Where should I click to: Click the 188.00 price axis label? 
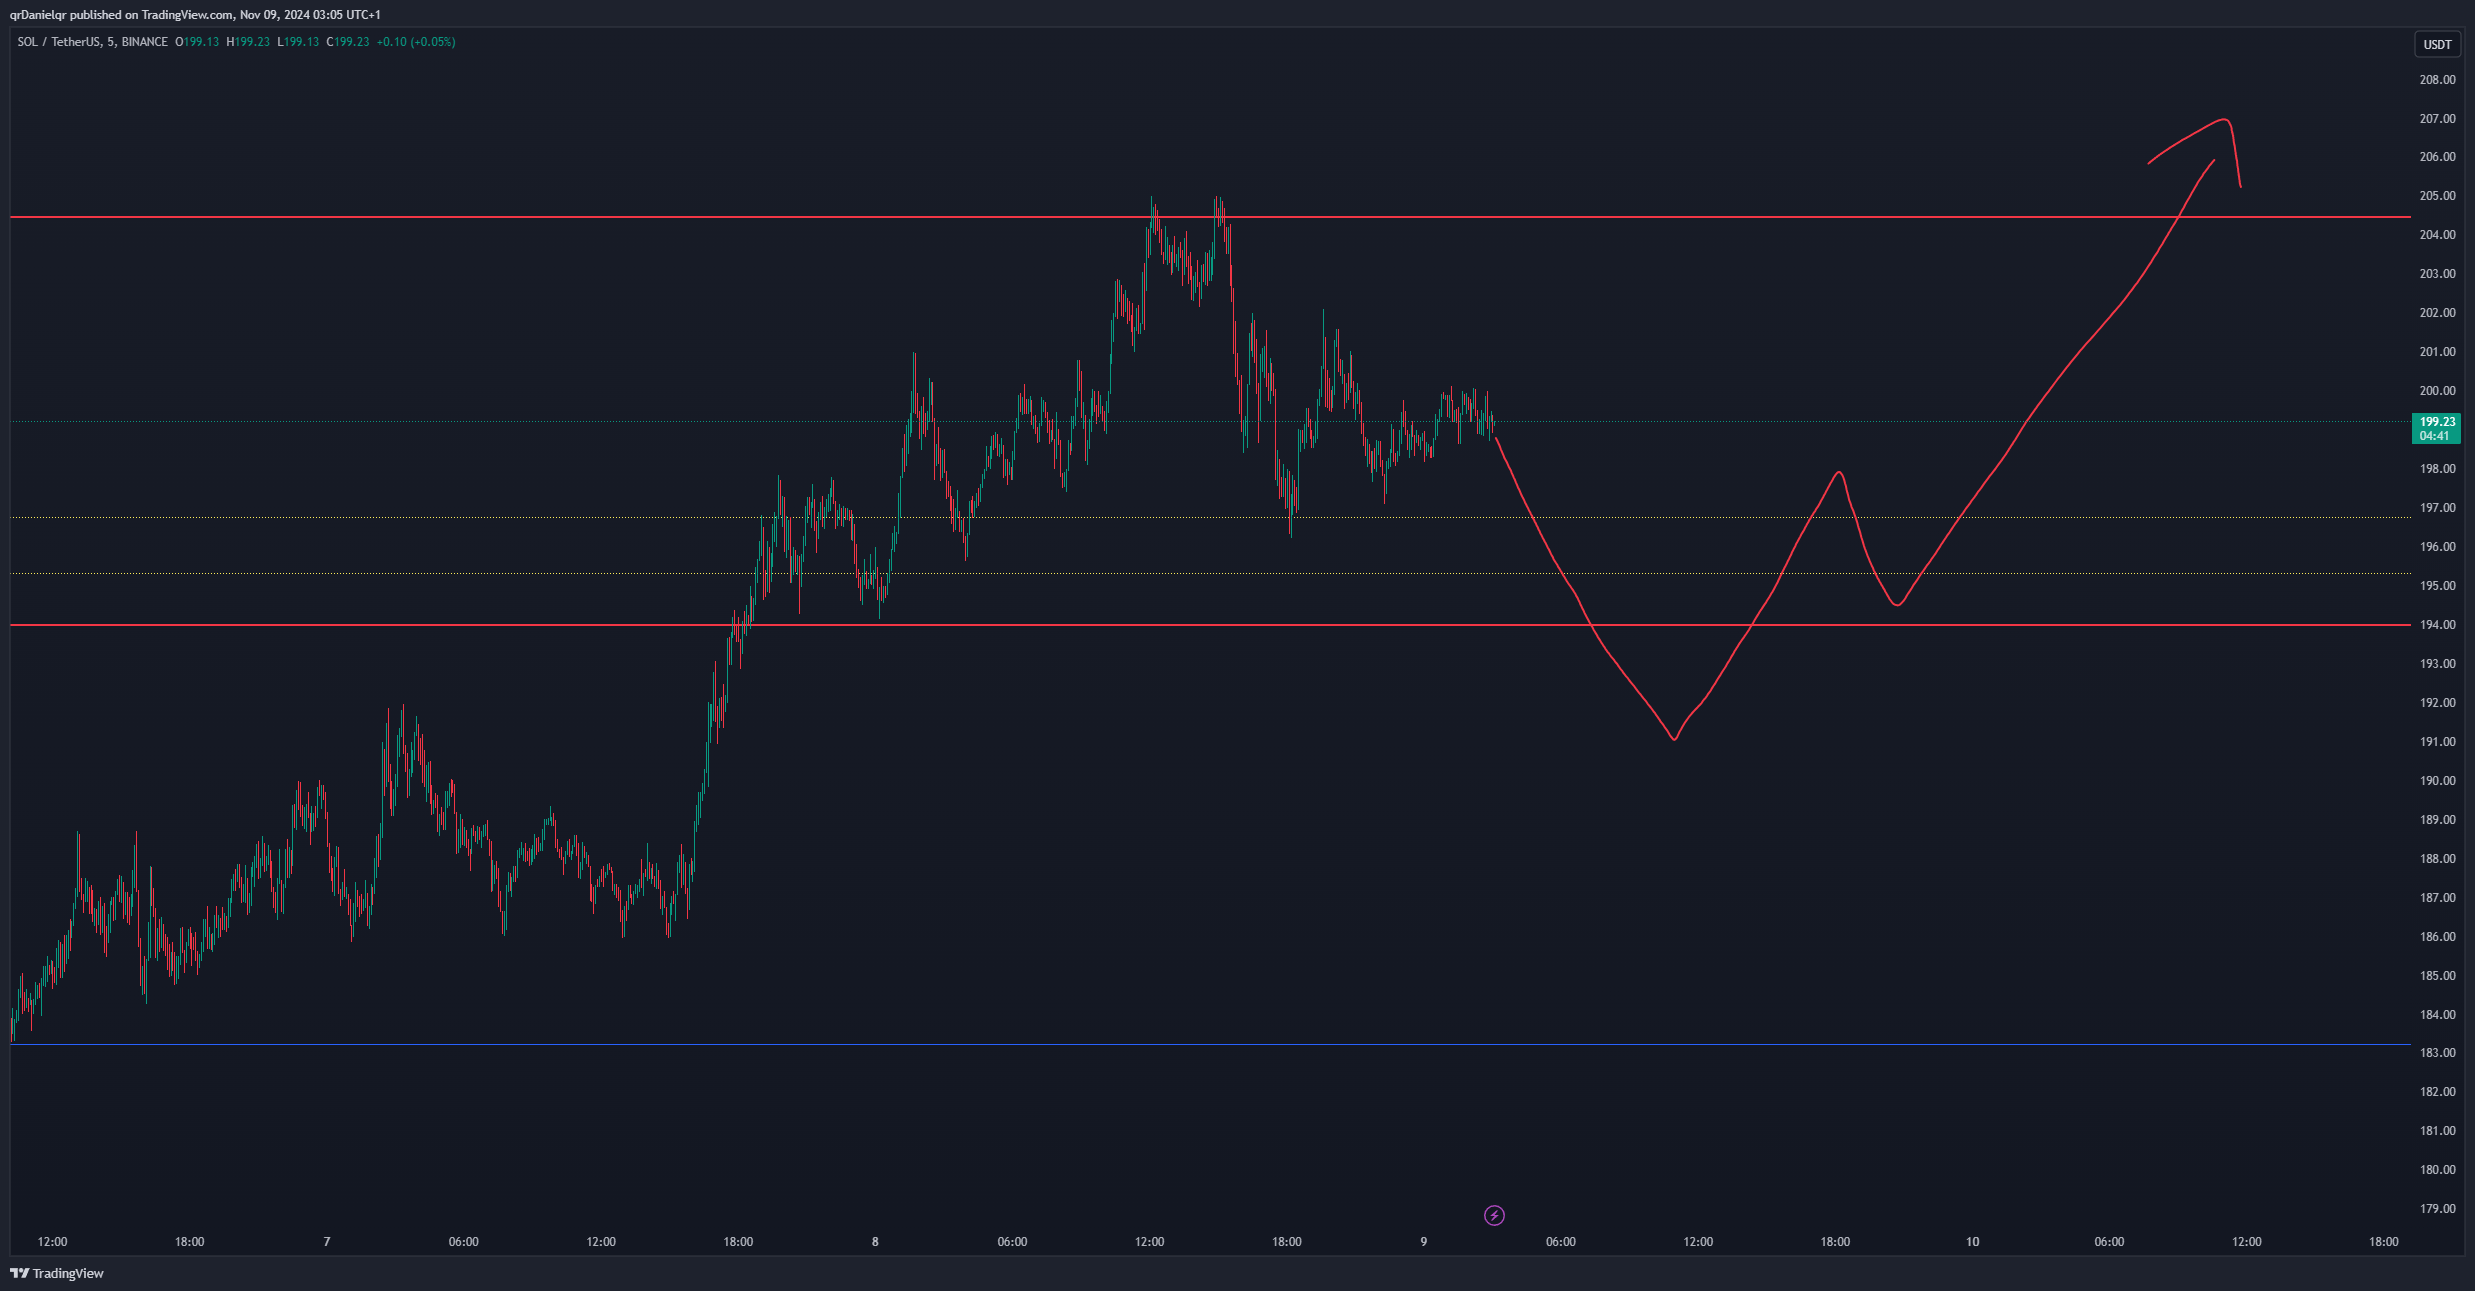pyautogui.click(x=2437, y=859)
